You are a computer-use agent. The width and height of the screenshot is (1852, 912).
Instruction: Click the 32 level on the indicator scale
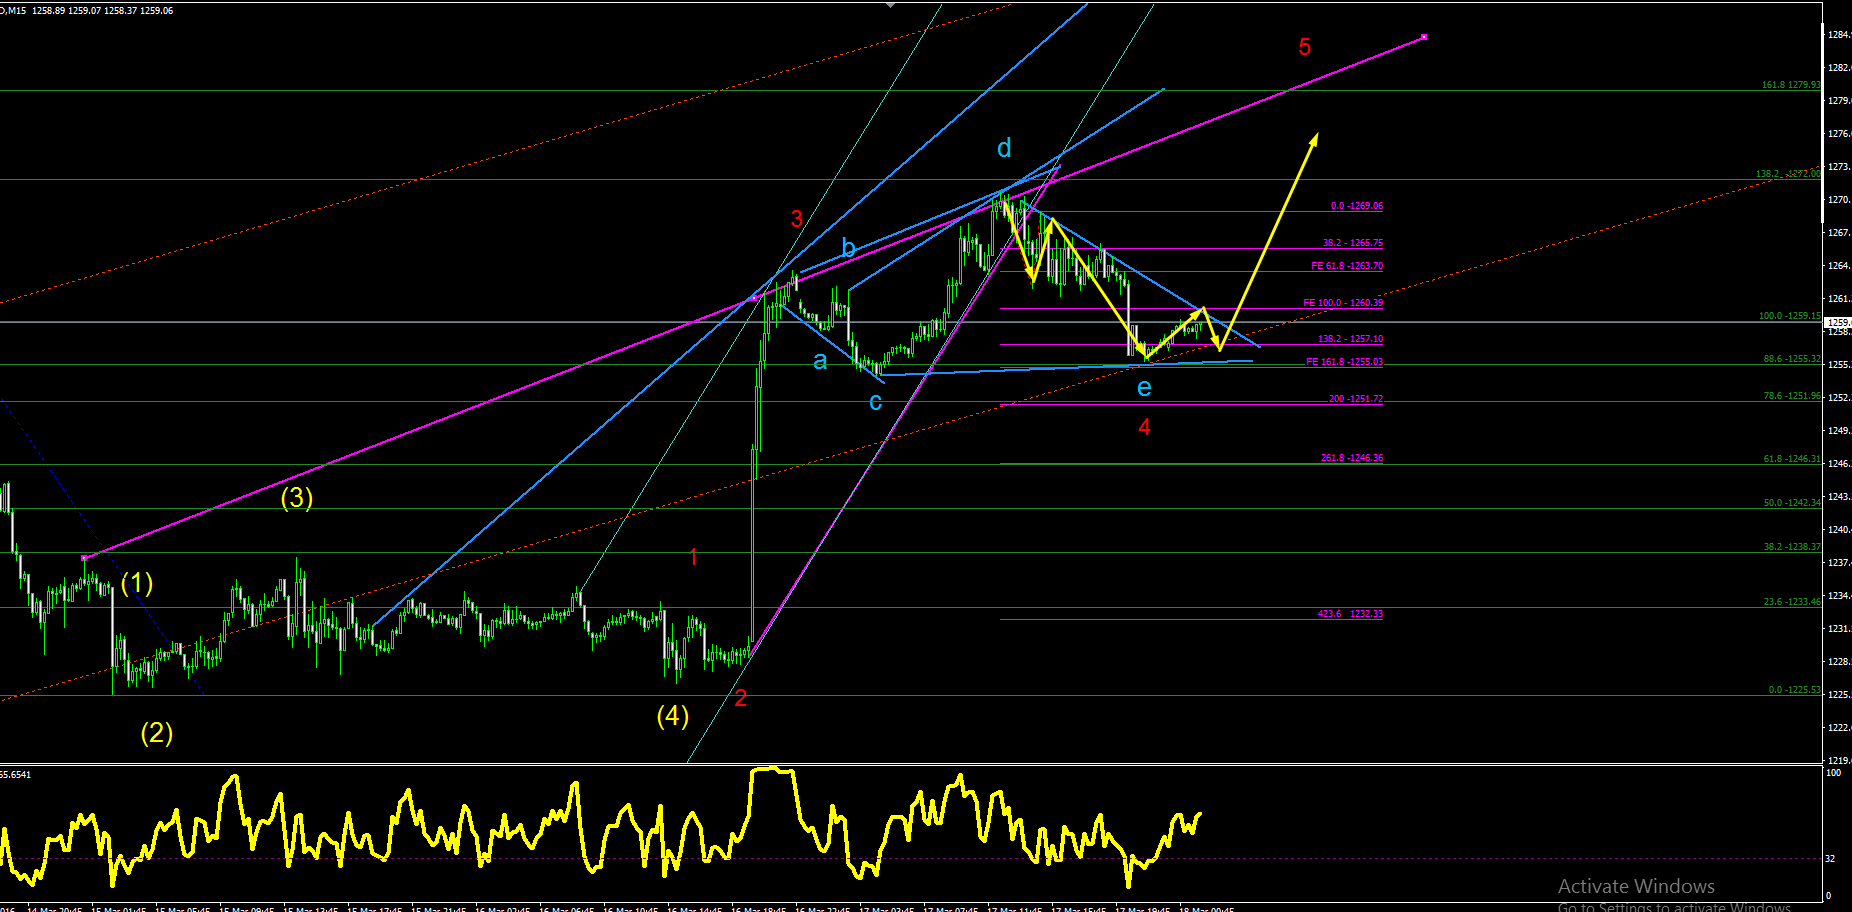[1831, 858]
